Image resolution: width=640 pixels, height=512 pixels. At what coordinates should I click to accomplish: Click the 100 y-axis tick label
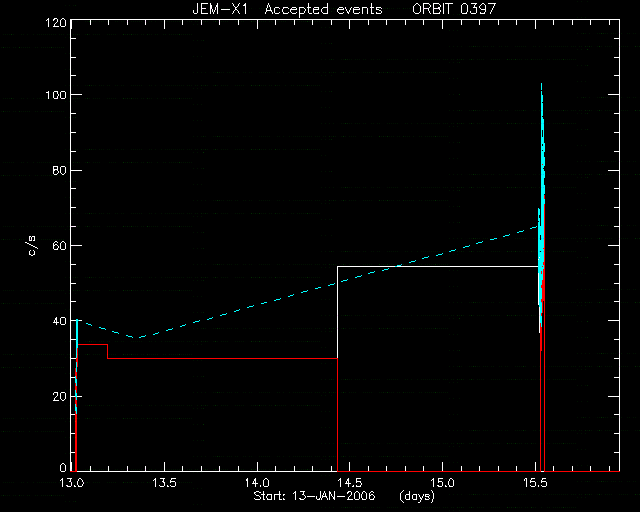pyautogui.click(x=56, y=95)
